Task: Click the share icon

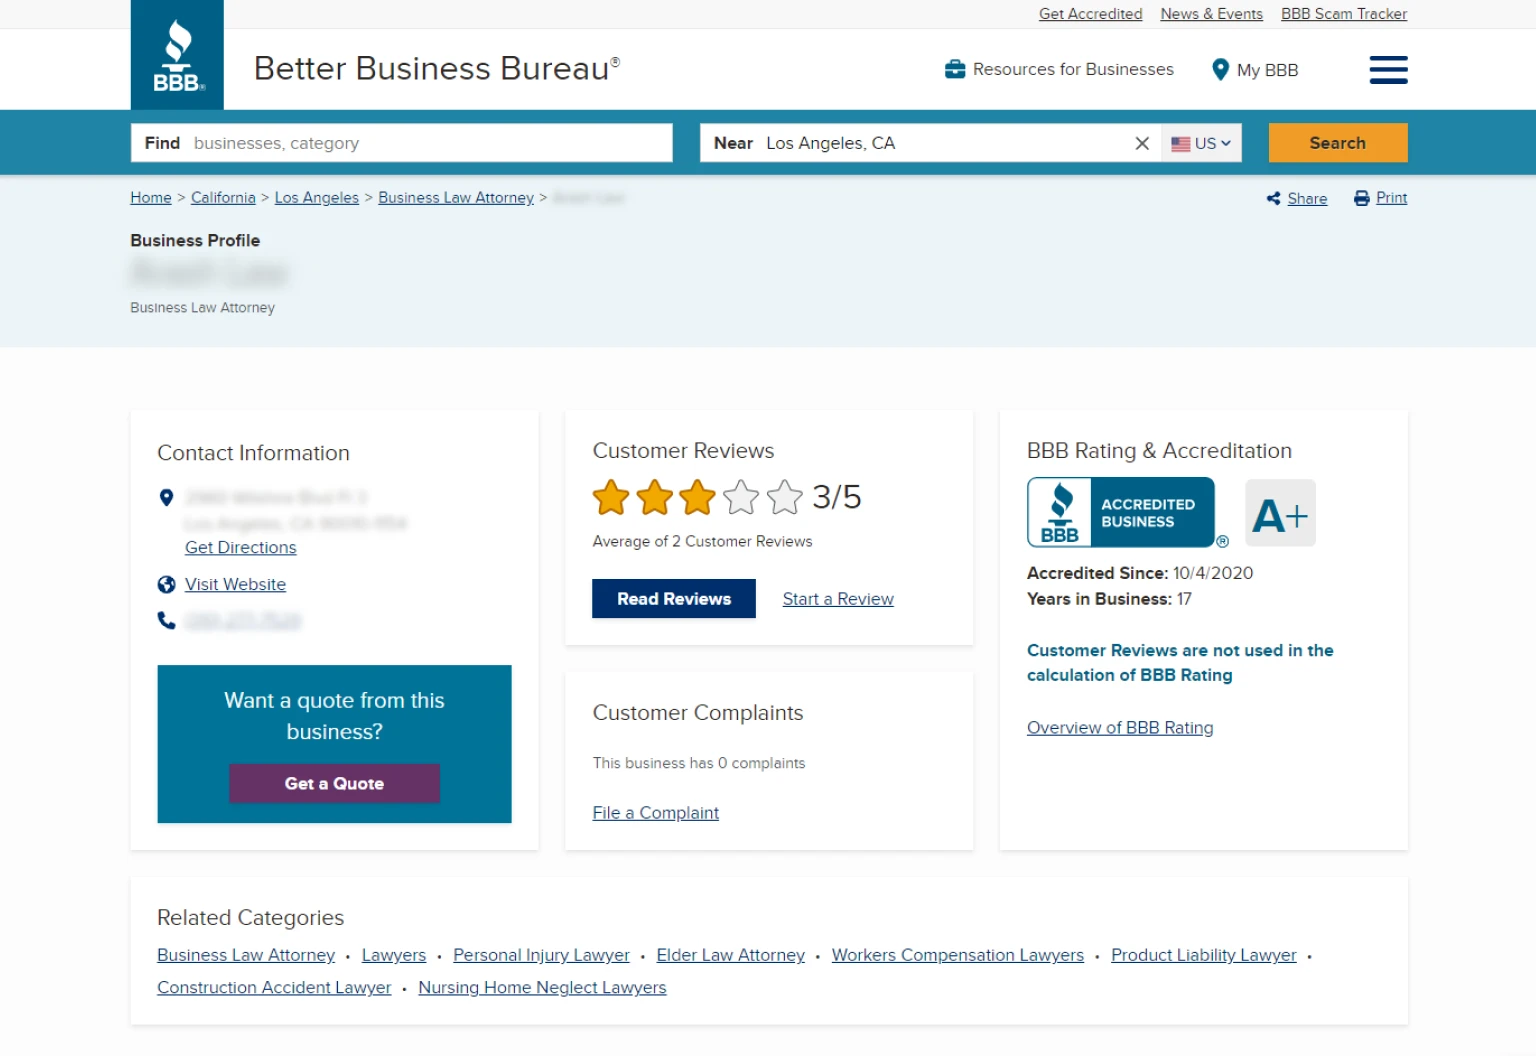Action: (x=1273, y=198)
